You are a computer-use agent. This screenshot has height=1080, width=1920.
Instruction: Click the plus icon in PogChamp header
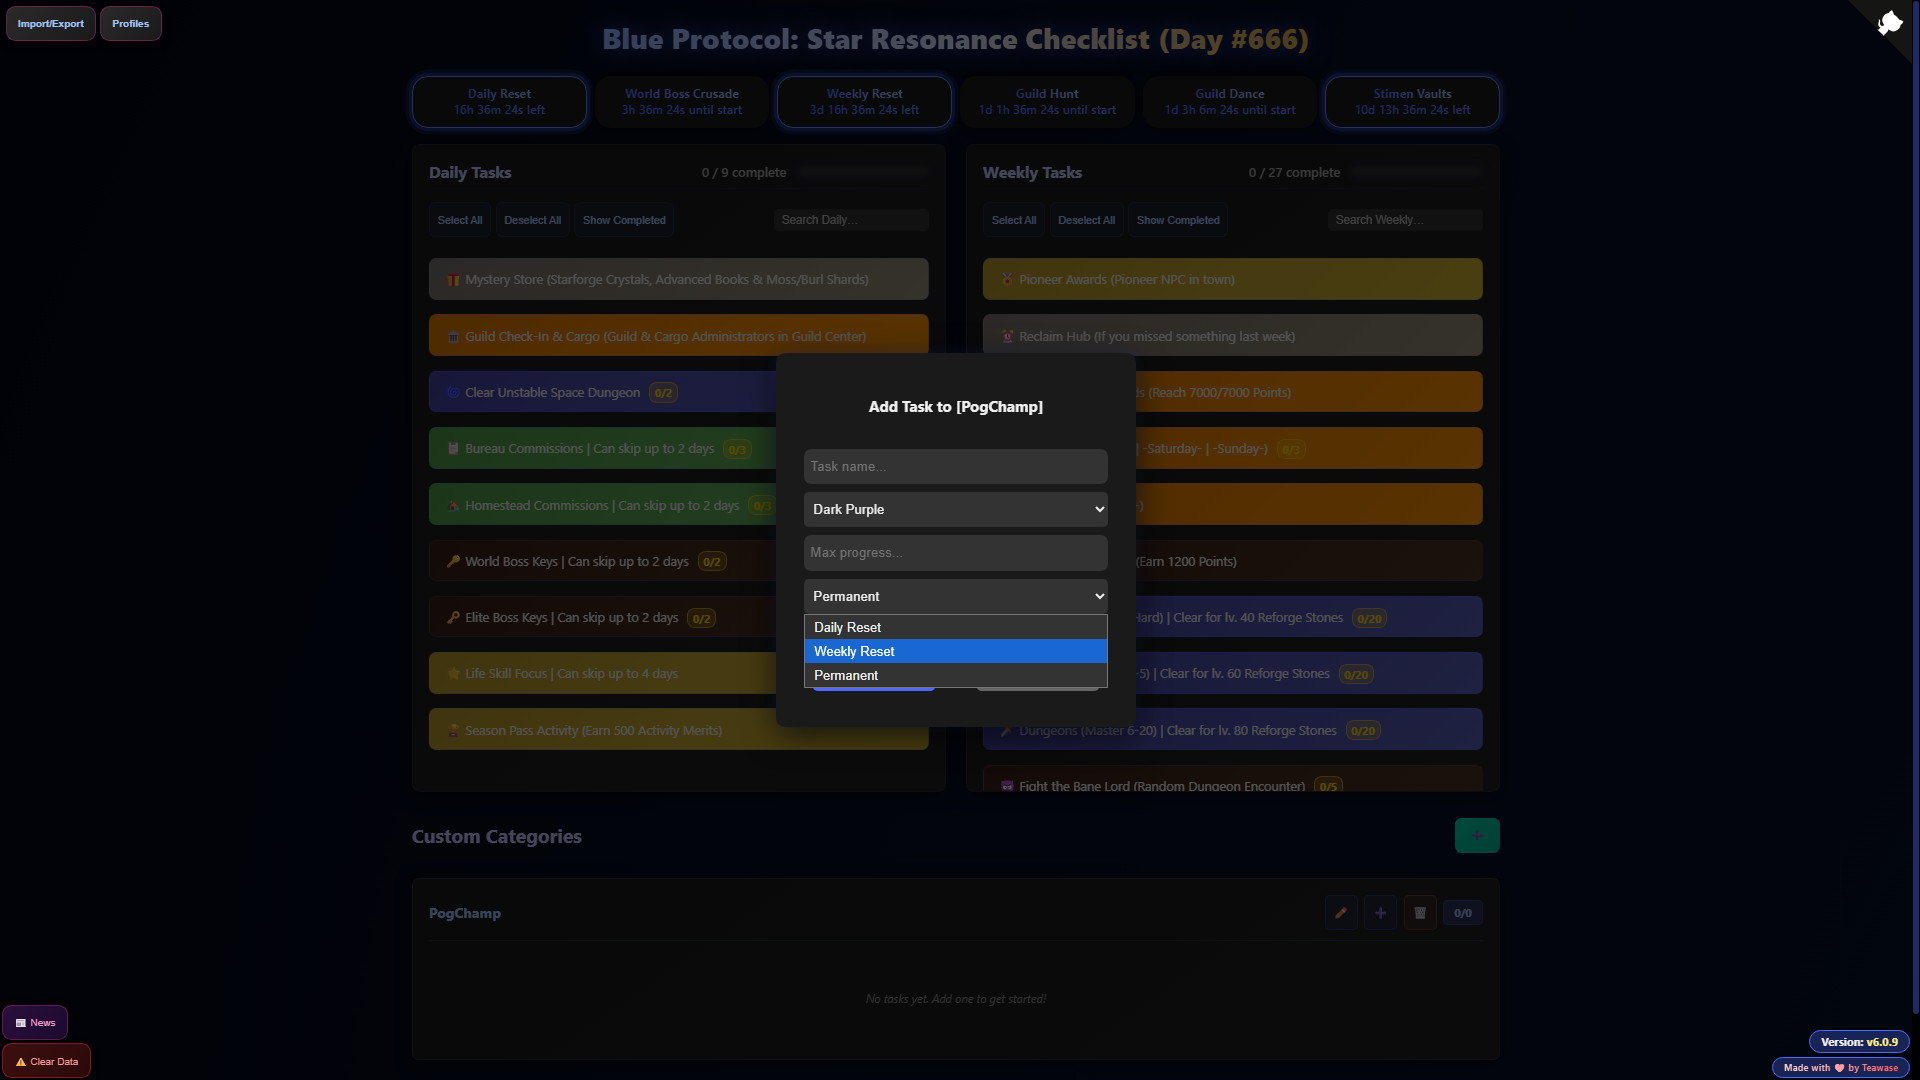click(1380, 913)
